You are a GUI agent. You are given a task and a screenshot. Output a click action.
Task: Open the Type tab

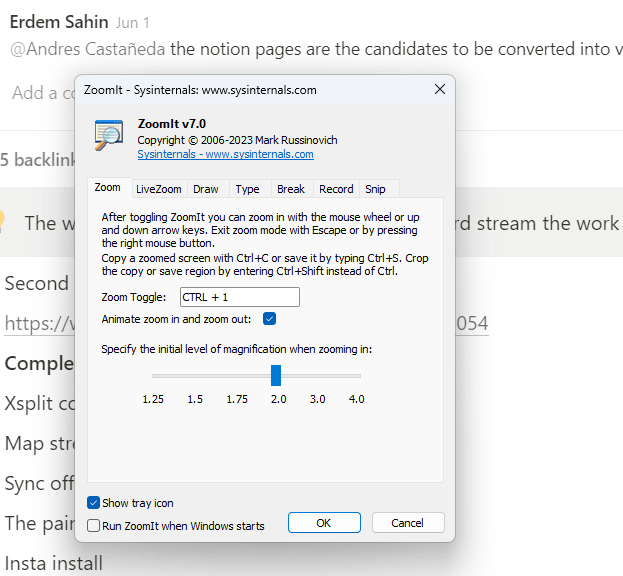tap(247, 189)
